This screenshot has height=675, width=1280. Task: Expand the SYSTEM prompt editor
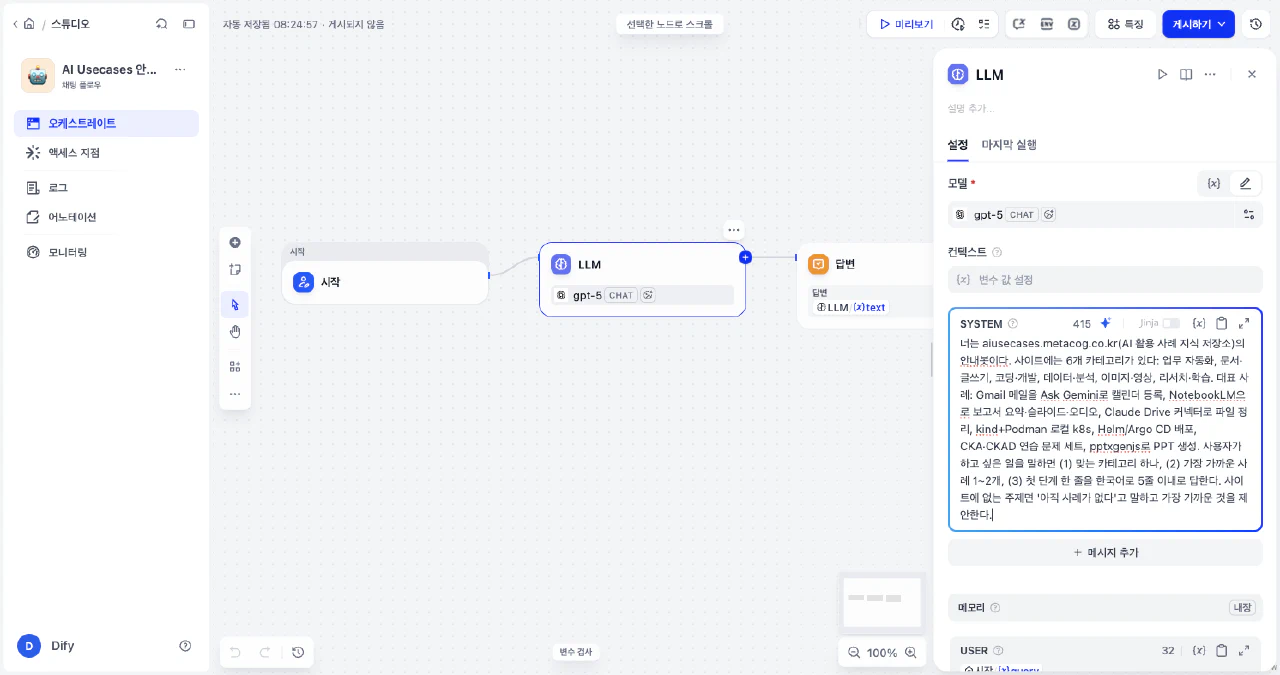tap(1244, 324)
